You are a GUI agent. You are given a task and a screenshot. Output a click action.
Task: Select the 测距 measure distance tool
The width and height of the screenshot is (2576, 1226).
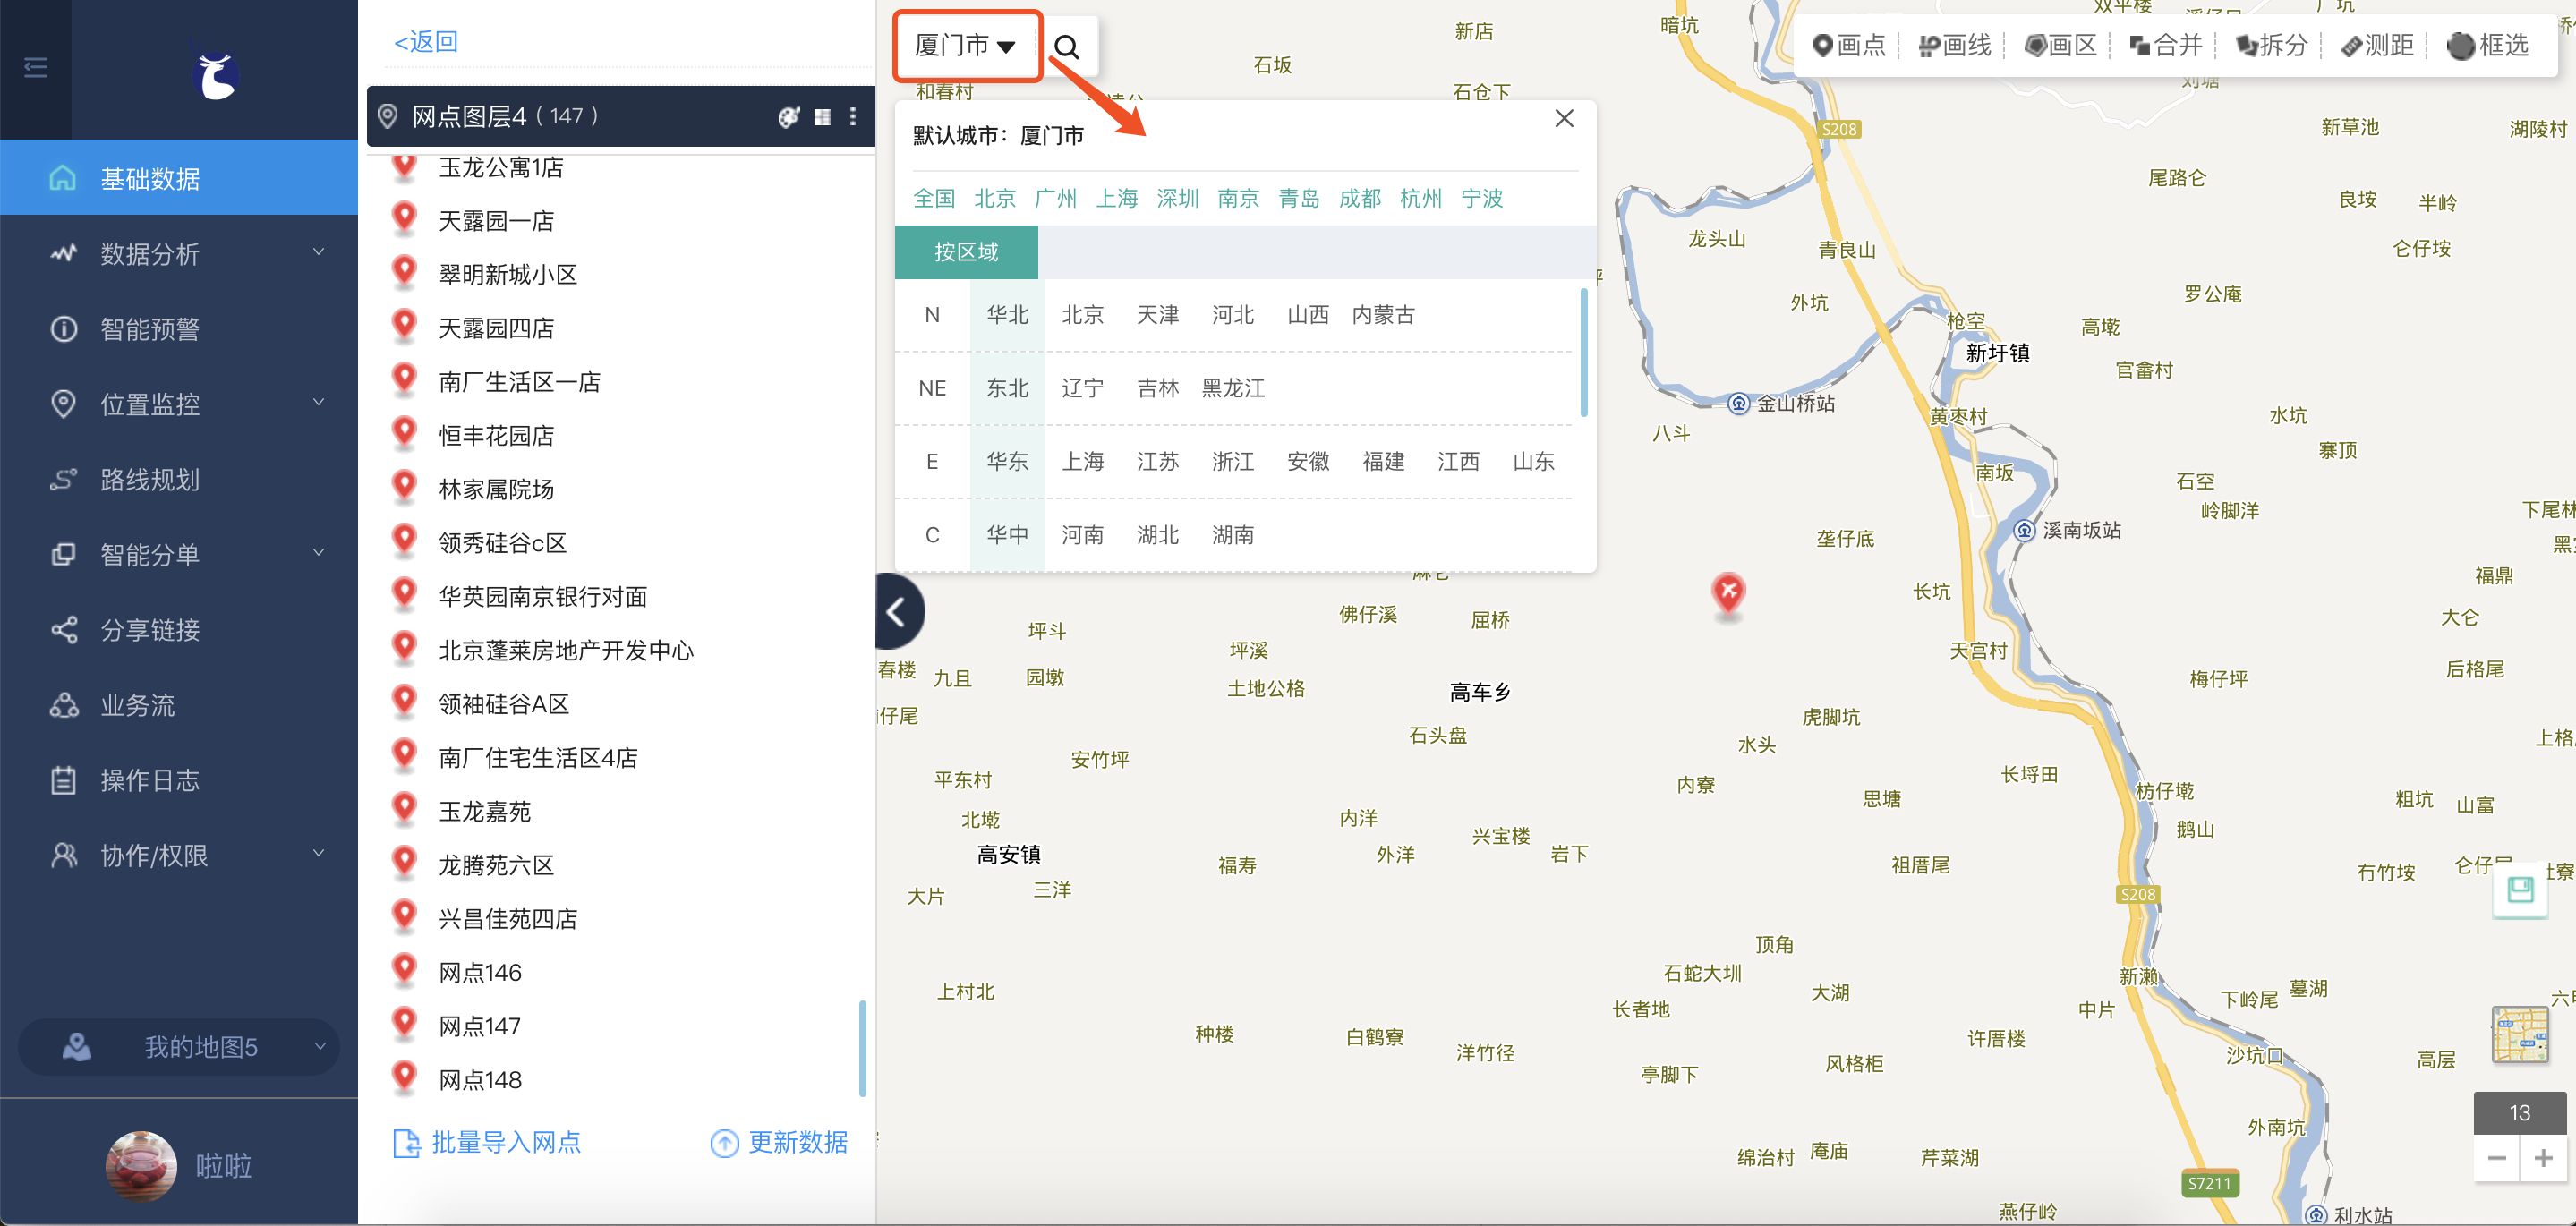[2376, 45]
